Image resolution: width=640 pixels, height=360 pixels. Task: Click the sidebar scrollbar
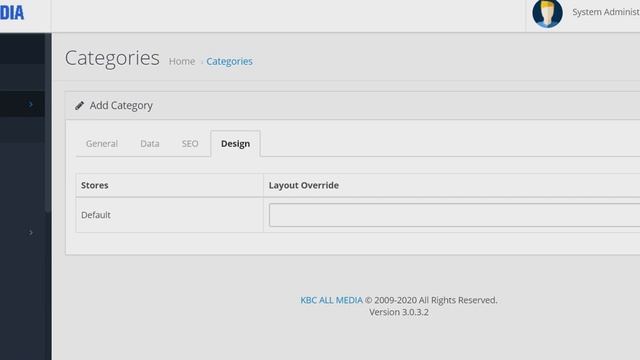tap(48, 122)
